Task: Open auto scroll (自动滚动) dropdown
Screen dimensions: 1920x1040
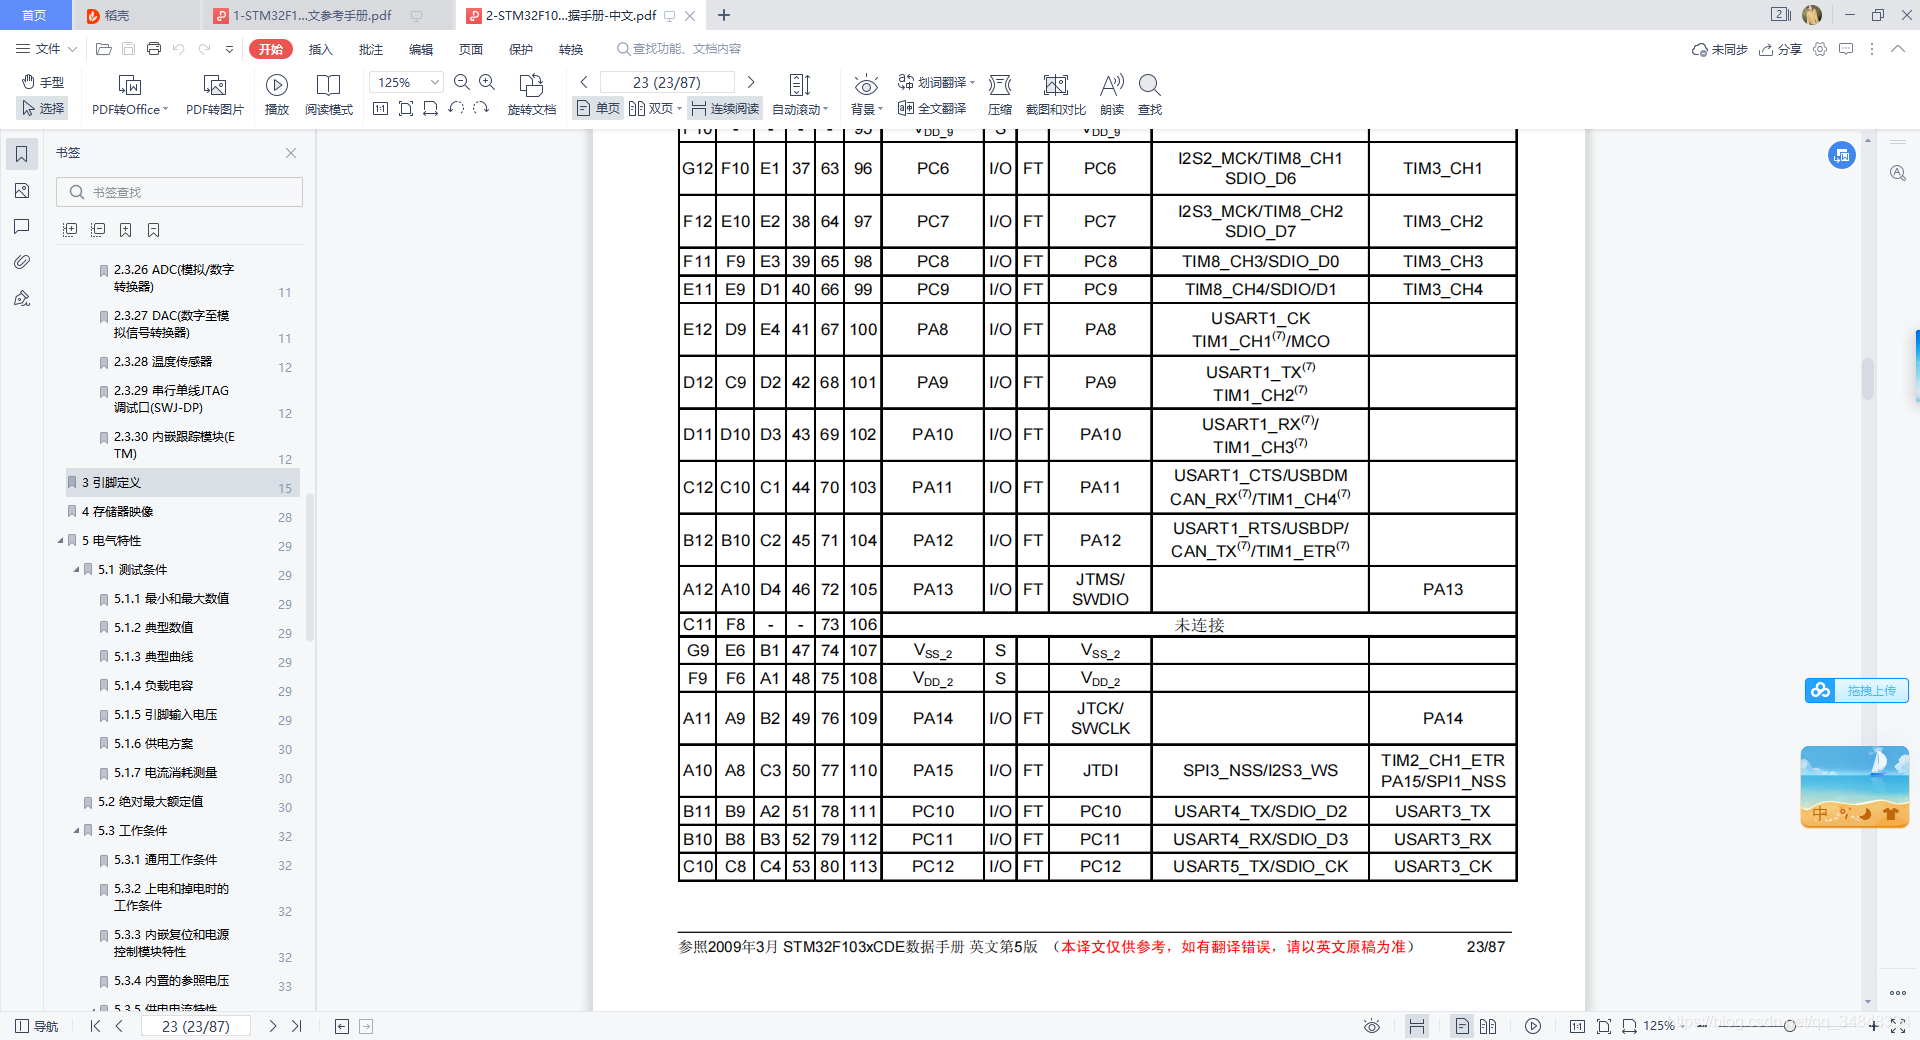Action: [x=800, y=96]
